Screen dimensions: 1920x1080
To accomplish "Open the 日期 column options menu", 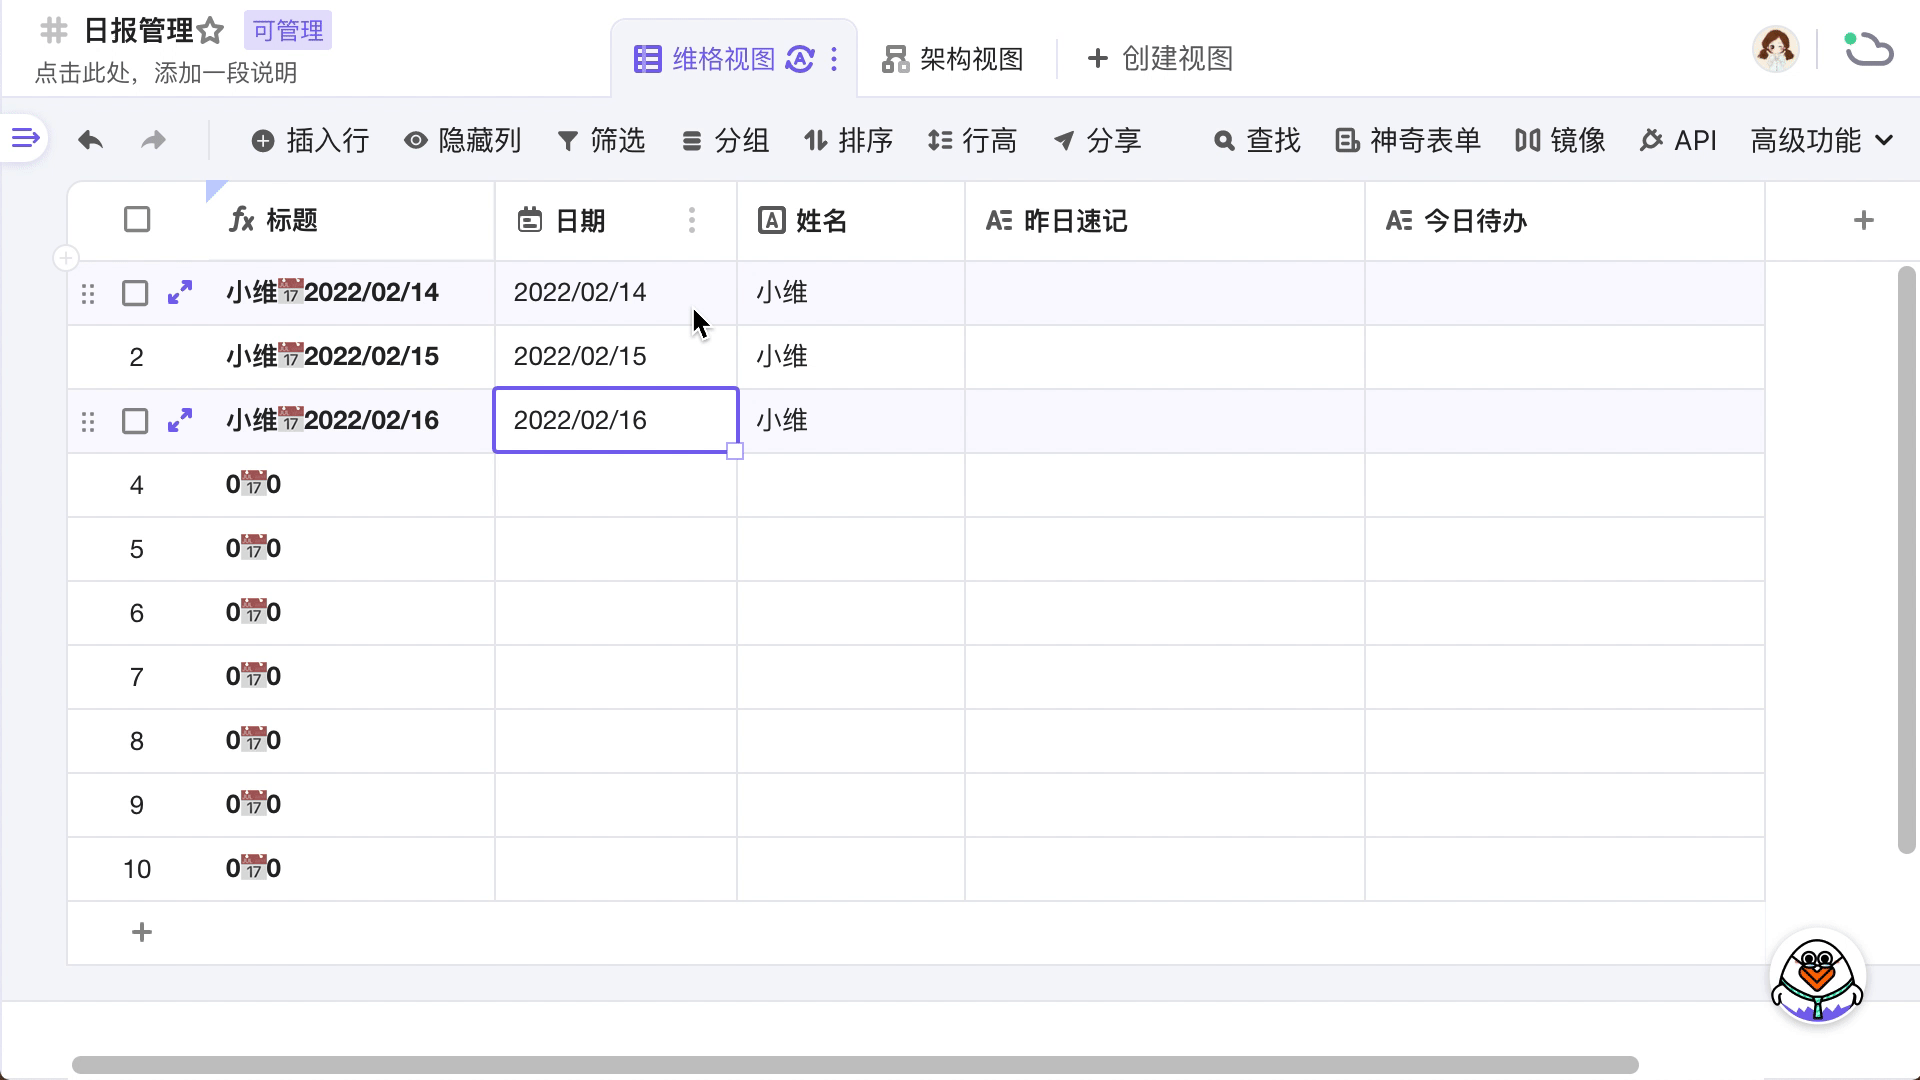I will [x=691, y=220].
